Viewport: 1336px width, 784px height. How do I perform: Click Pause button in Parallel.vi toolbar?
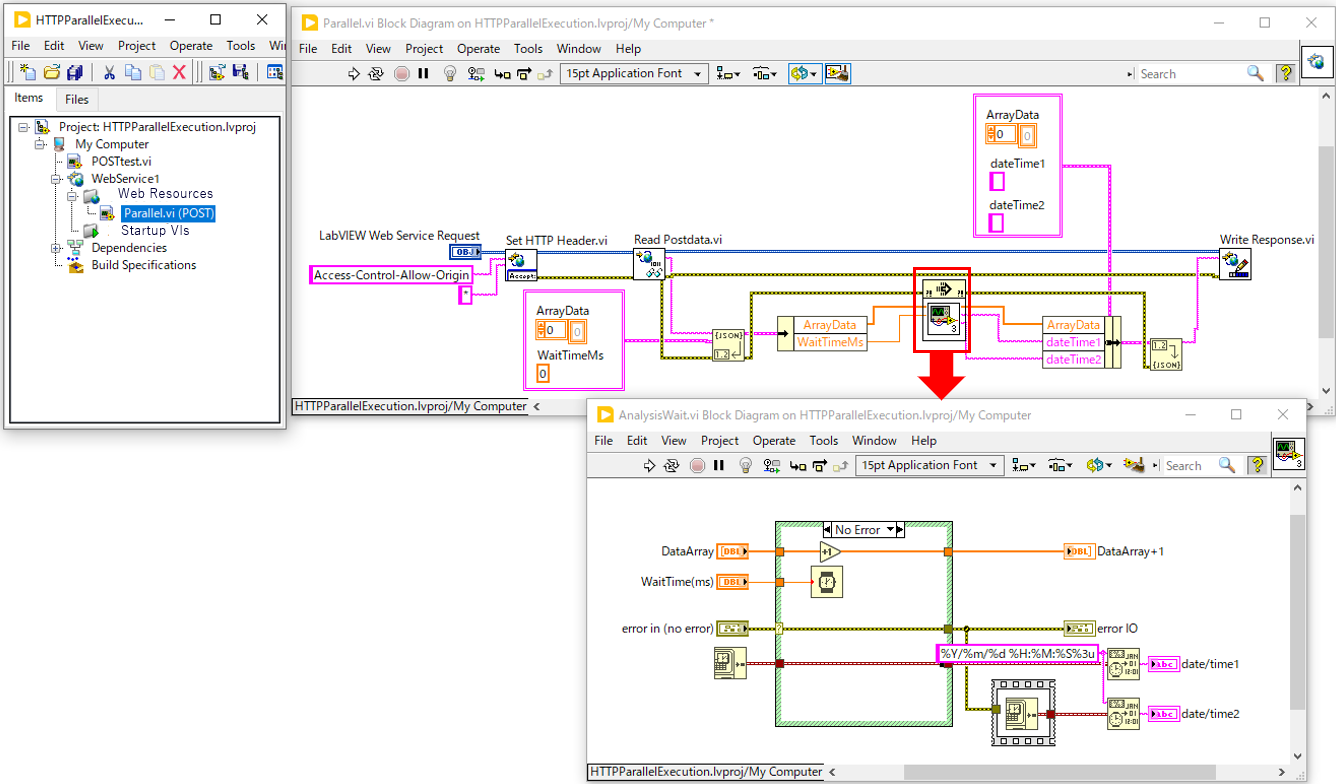coord(423,73)
